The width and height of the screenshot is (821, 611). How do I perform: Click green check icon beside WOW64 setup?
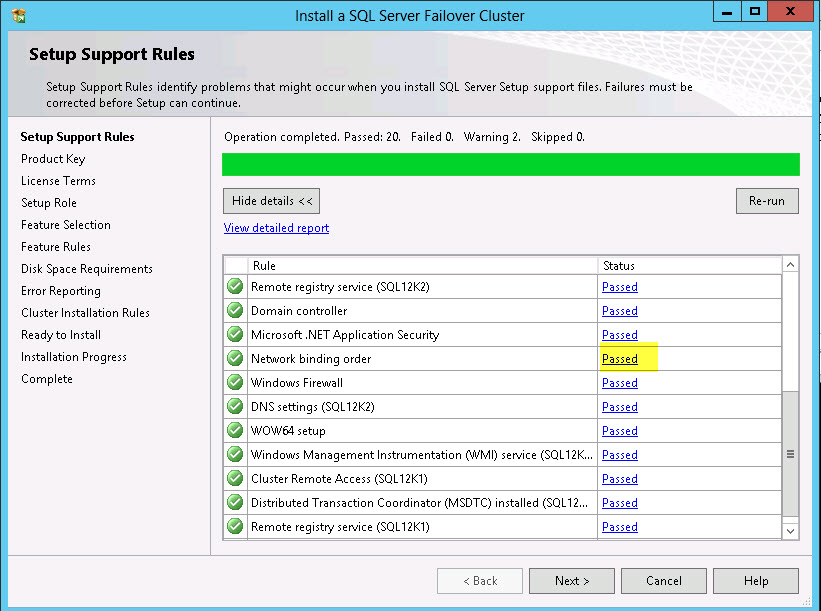click(x=235, y=430)
